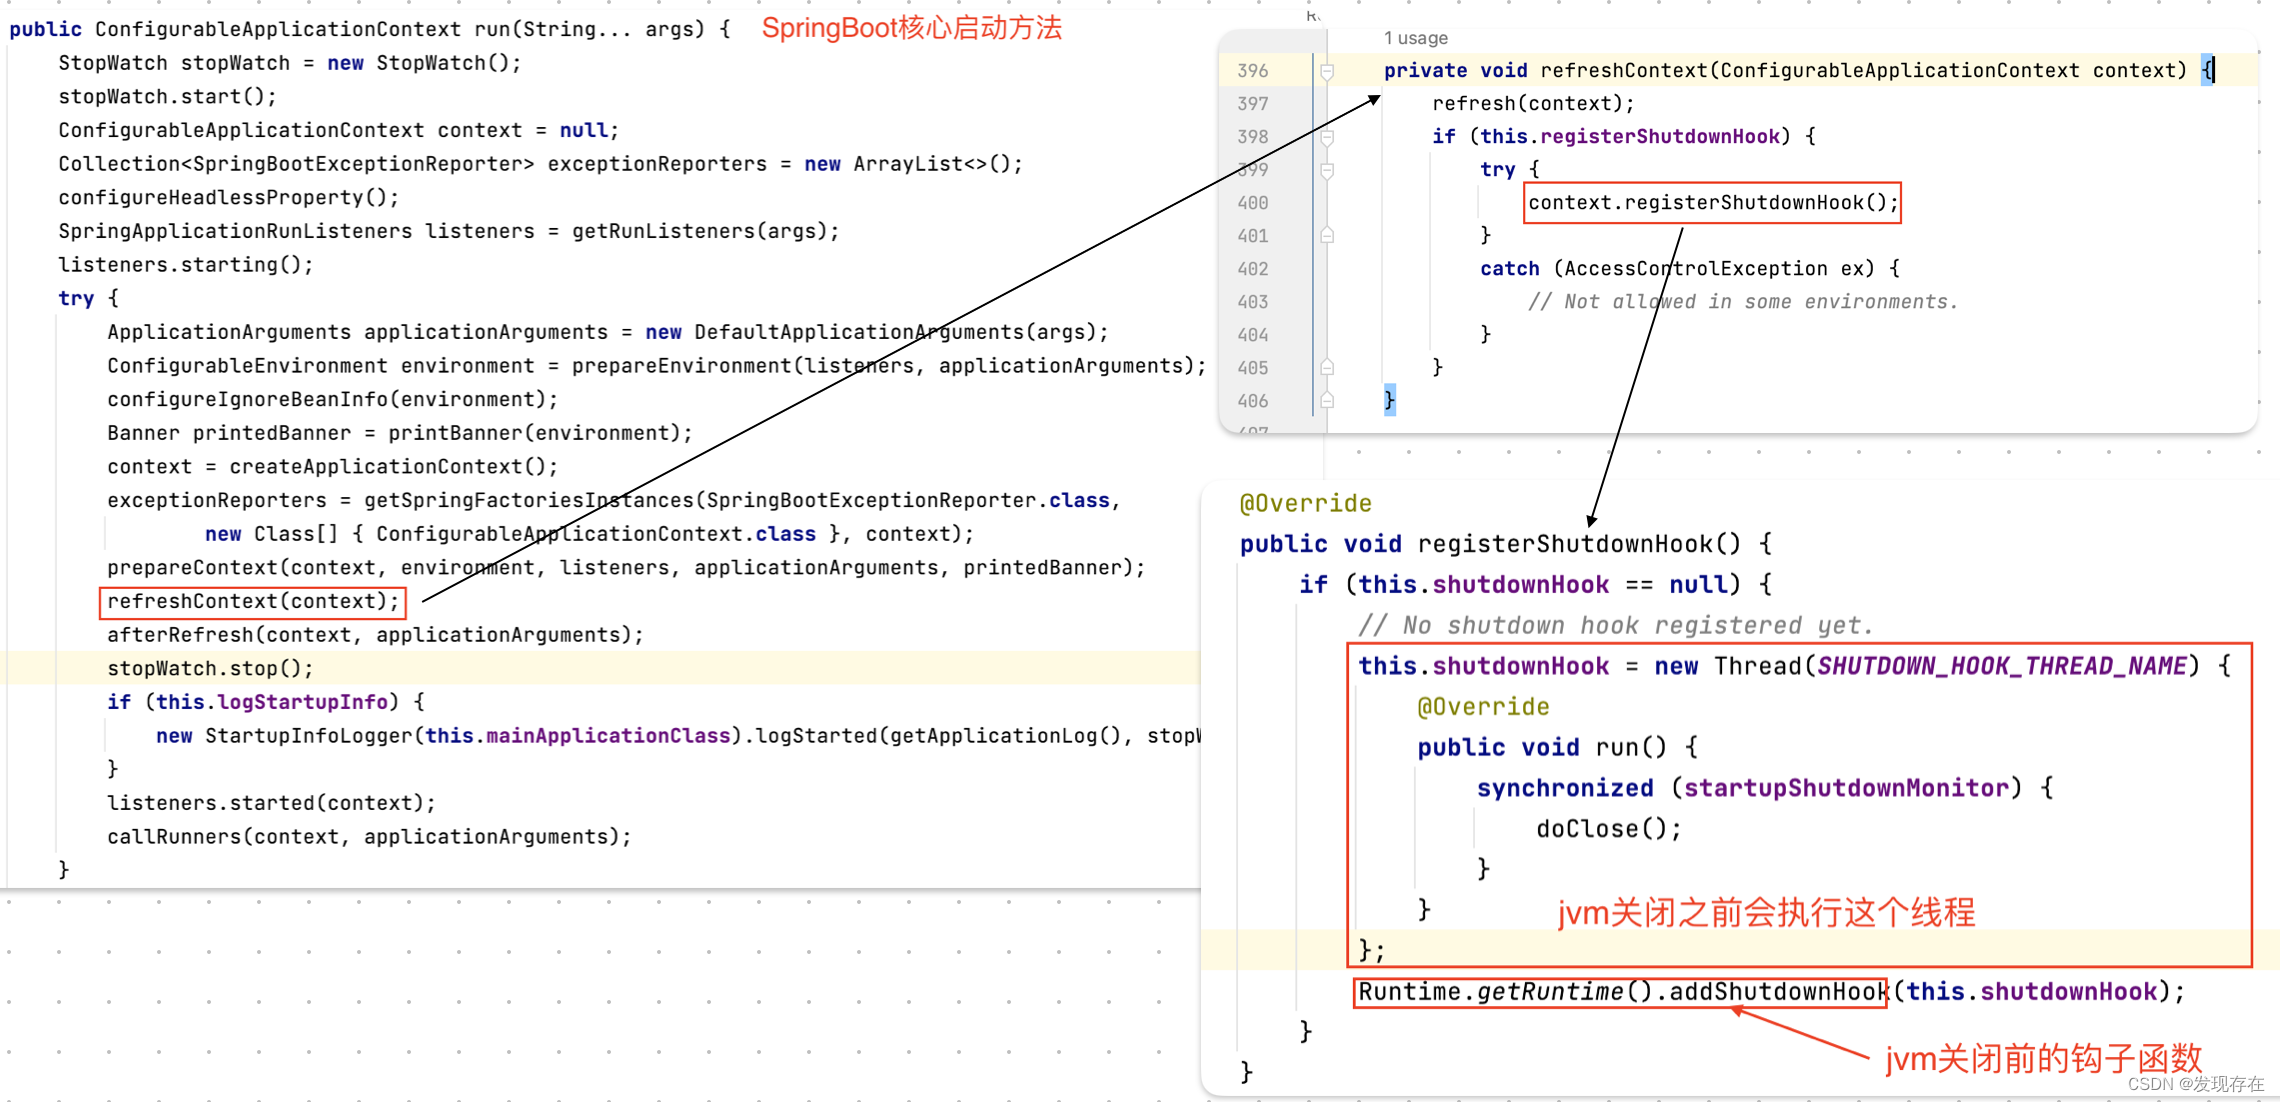
Task: Click 'synchronized (startupShutdownMonitor) {' line
Action: [x=1765, y=789]
